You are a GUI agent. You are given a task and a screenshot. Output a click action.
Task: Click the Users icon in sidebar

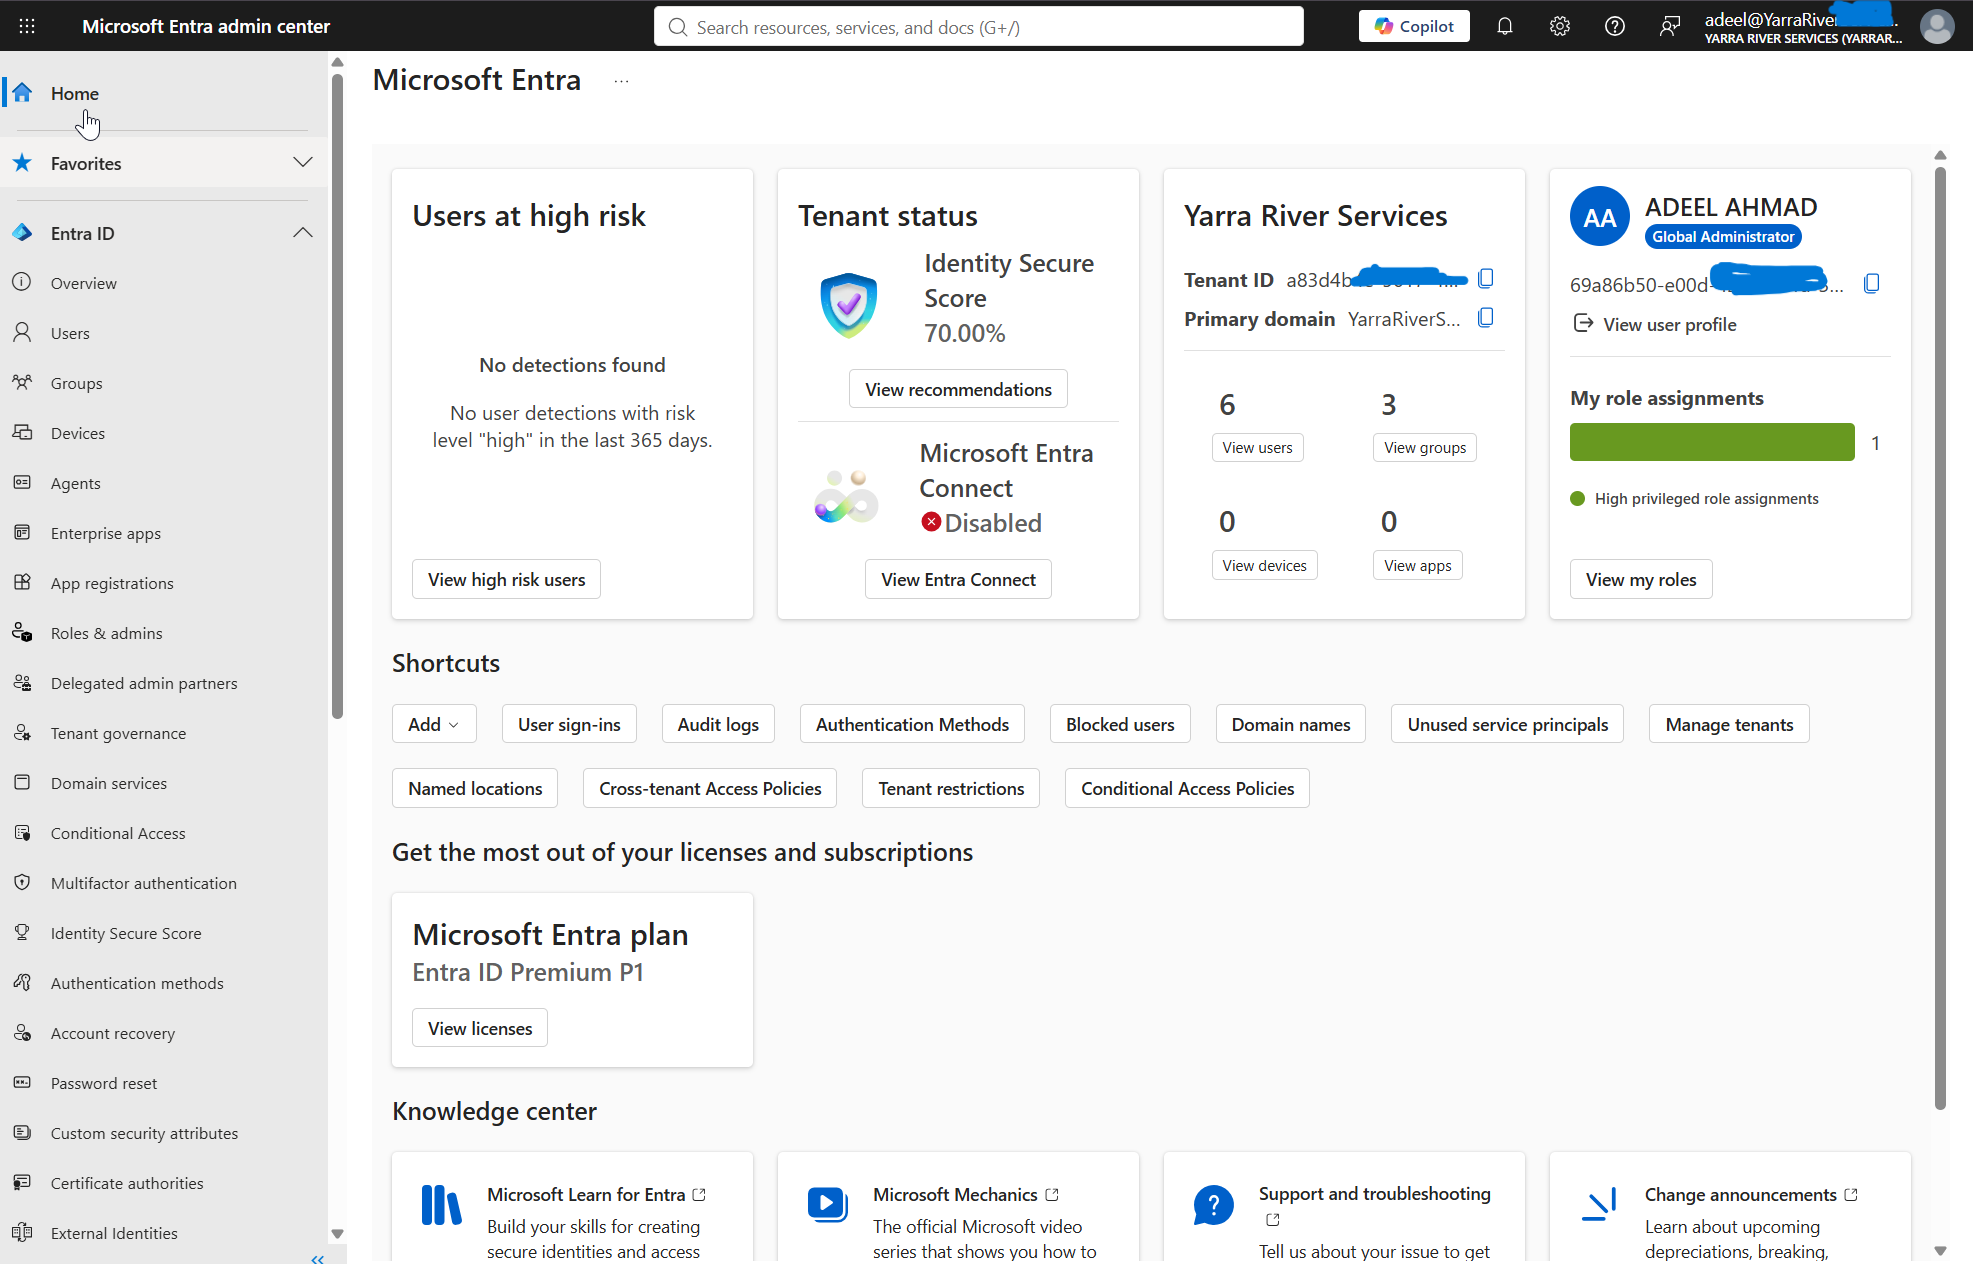[x=22, y=332]
